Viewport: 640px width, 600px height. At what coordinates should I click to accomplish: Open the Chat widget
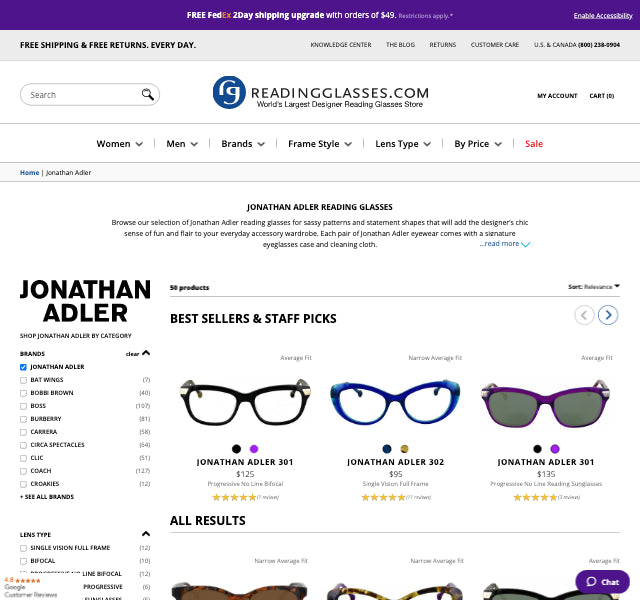pos(602,582)
